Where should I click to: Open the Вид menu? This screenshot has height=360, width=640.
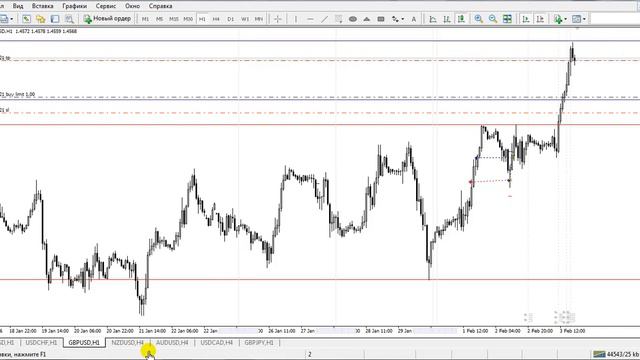18,6
